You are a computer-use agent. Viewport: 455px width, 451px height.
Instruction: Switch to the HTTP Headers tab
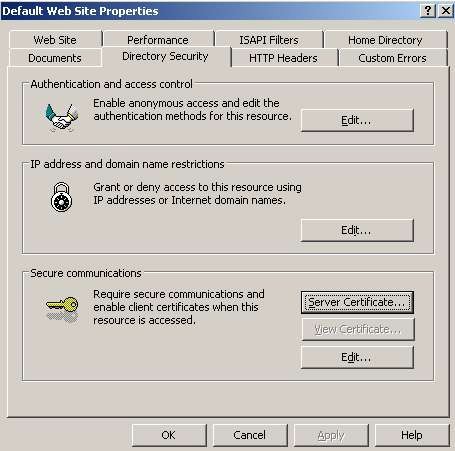pyautogui.click(x=284, y=58)
